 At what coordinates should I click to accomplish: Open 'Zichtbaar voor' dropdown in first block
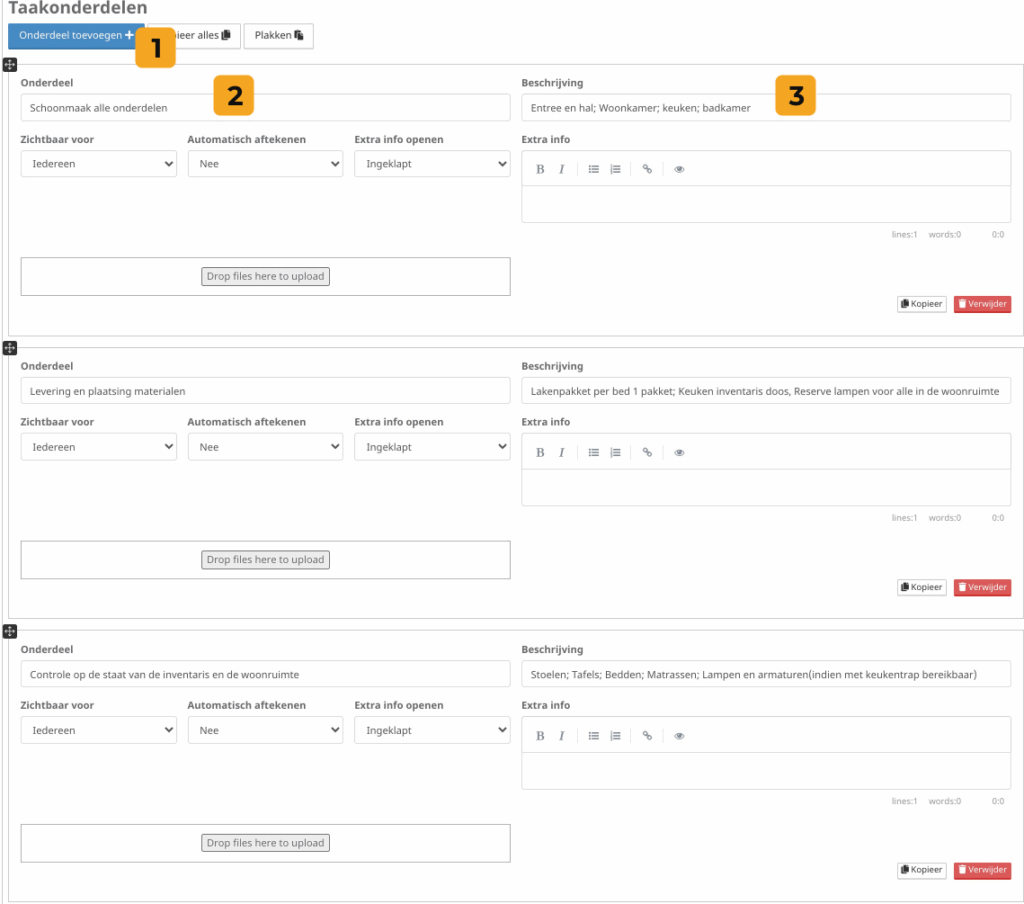[99, 164]
